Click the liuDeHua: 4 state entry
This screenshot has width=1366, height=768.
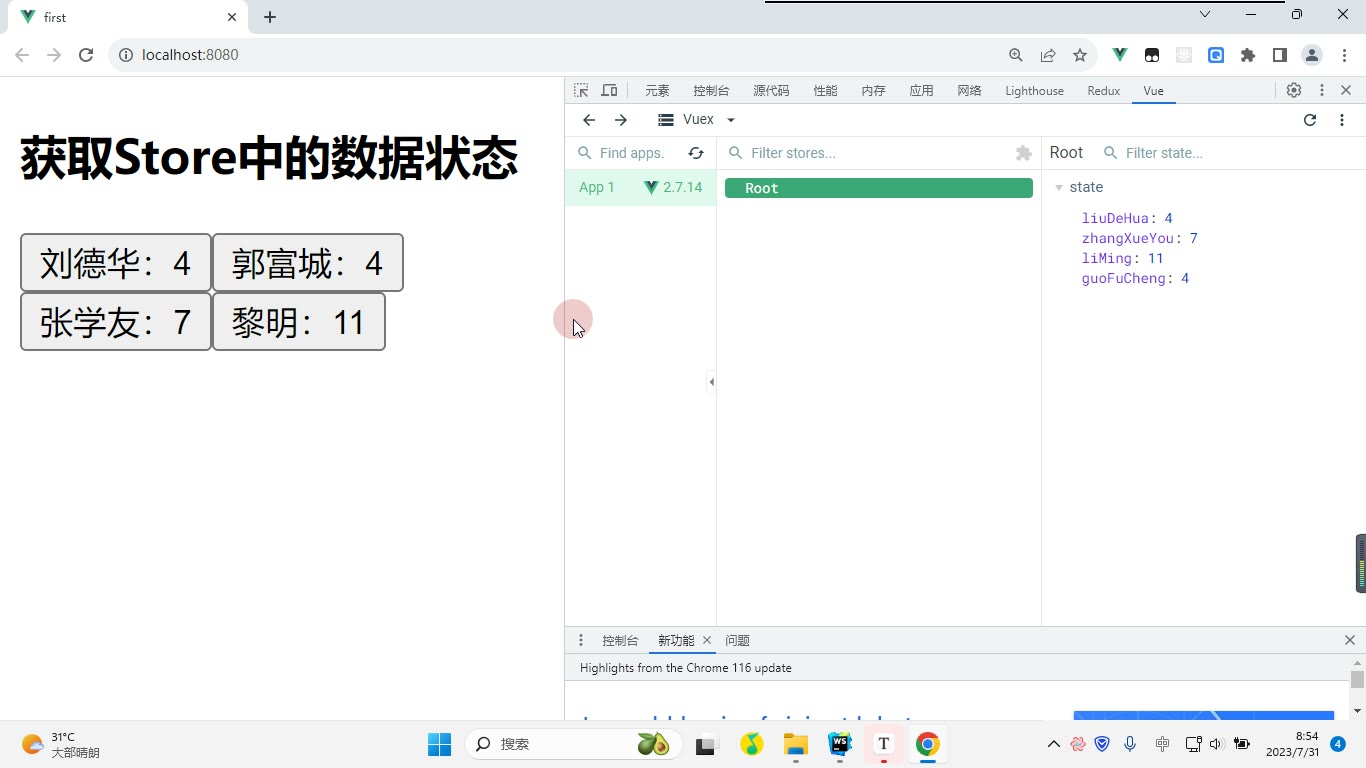coord(1127,218)
